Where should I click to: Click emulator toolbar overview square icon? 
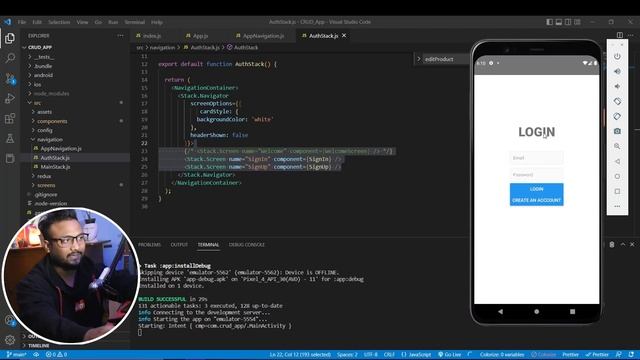(x=617, y=191)
